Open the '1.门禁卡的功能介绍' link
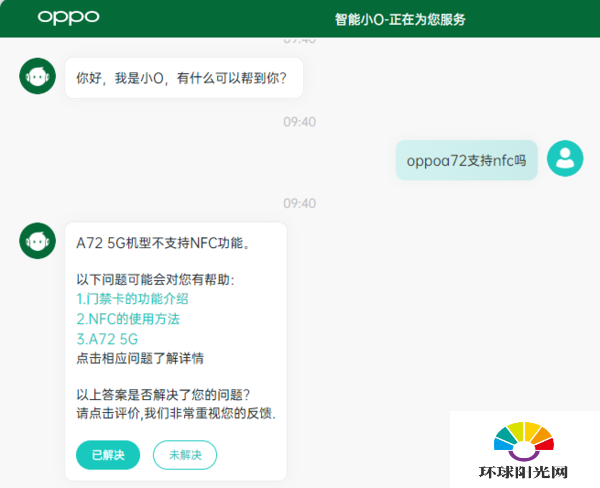Screen dimensions: 600x488 (x=132, y=299)
